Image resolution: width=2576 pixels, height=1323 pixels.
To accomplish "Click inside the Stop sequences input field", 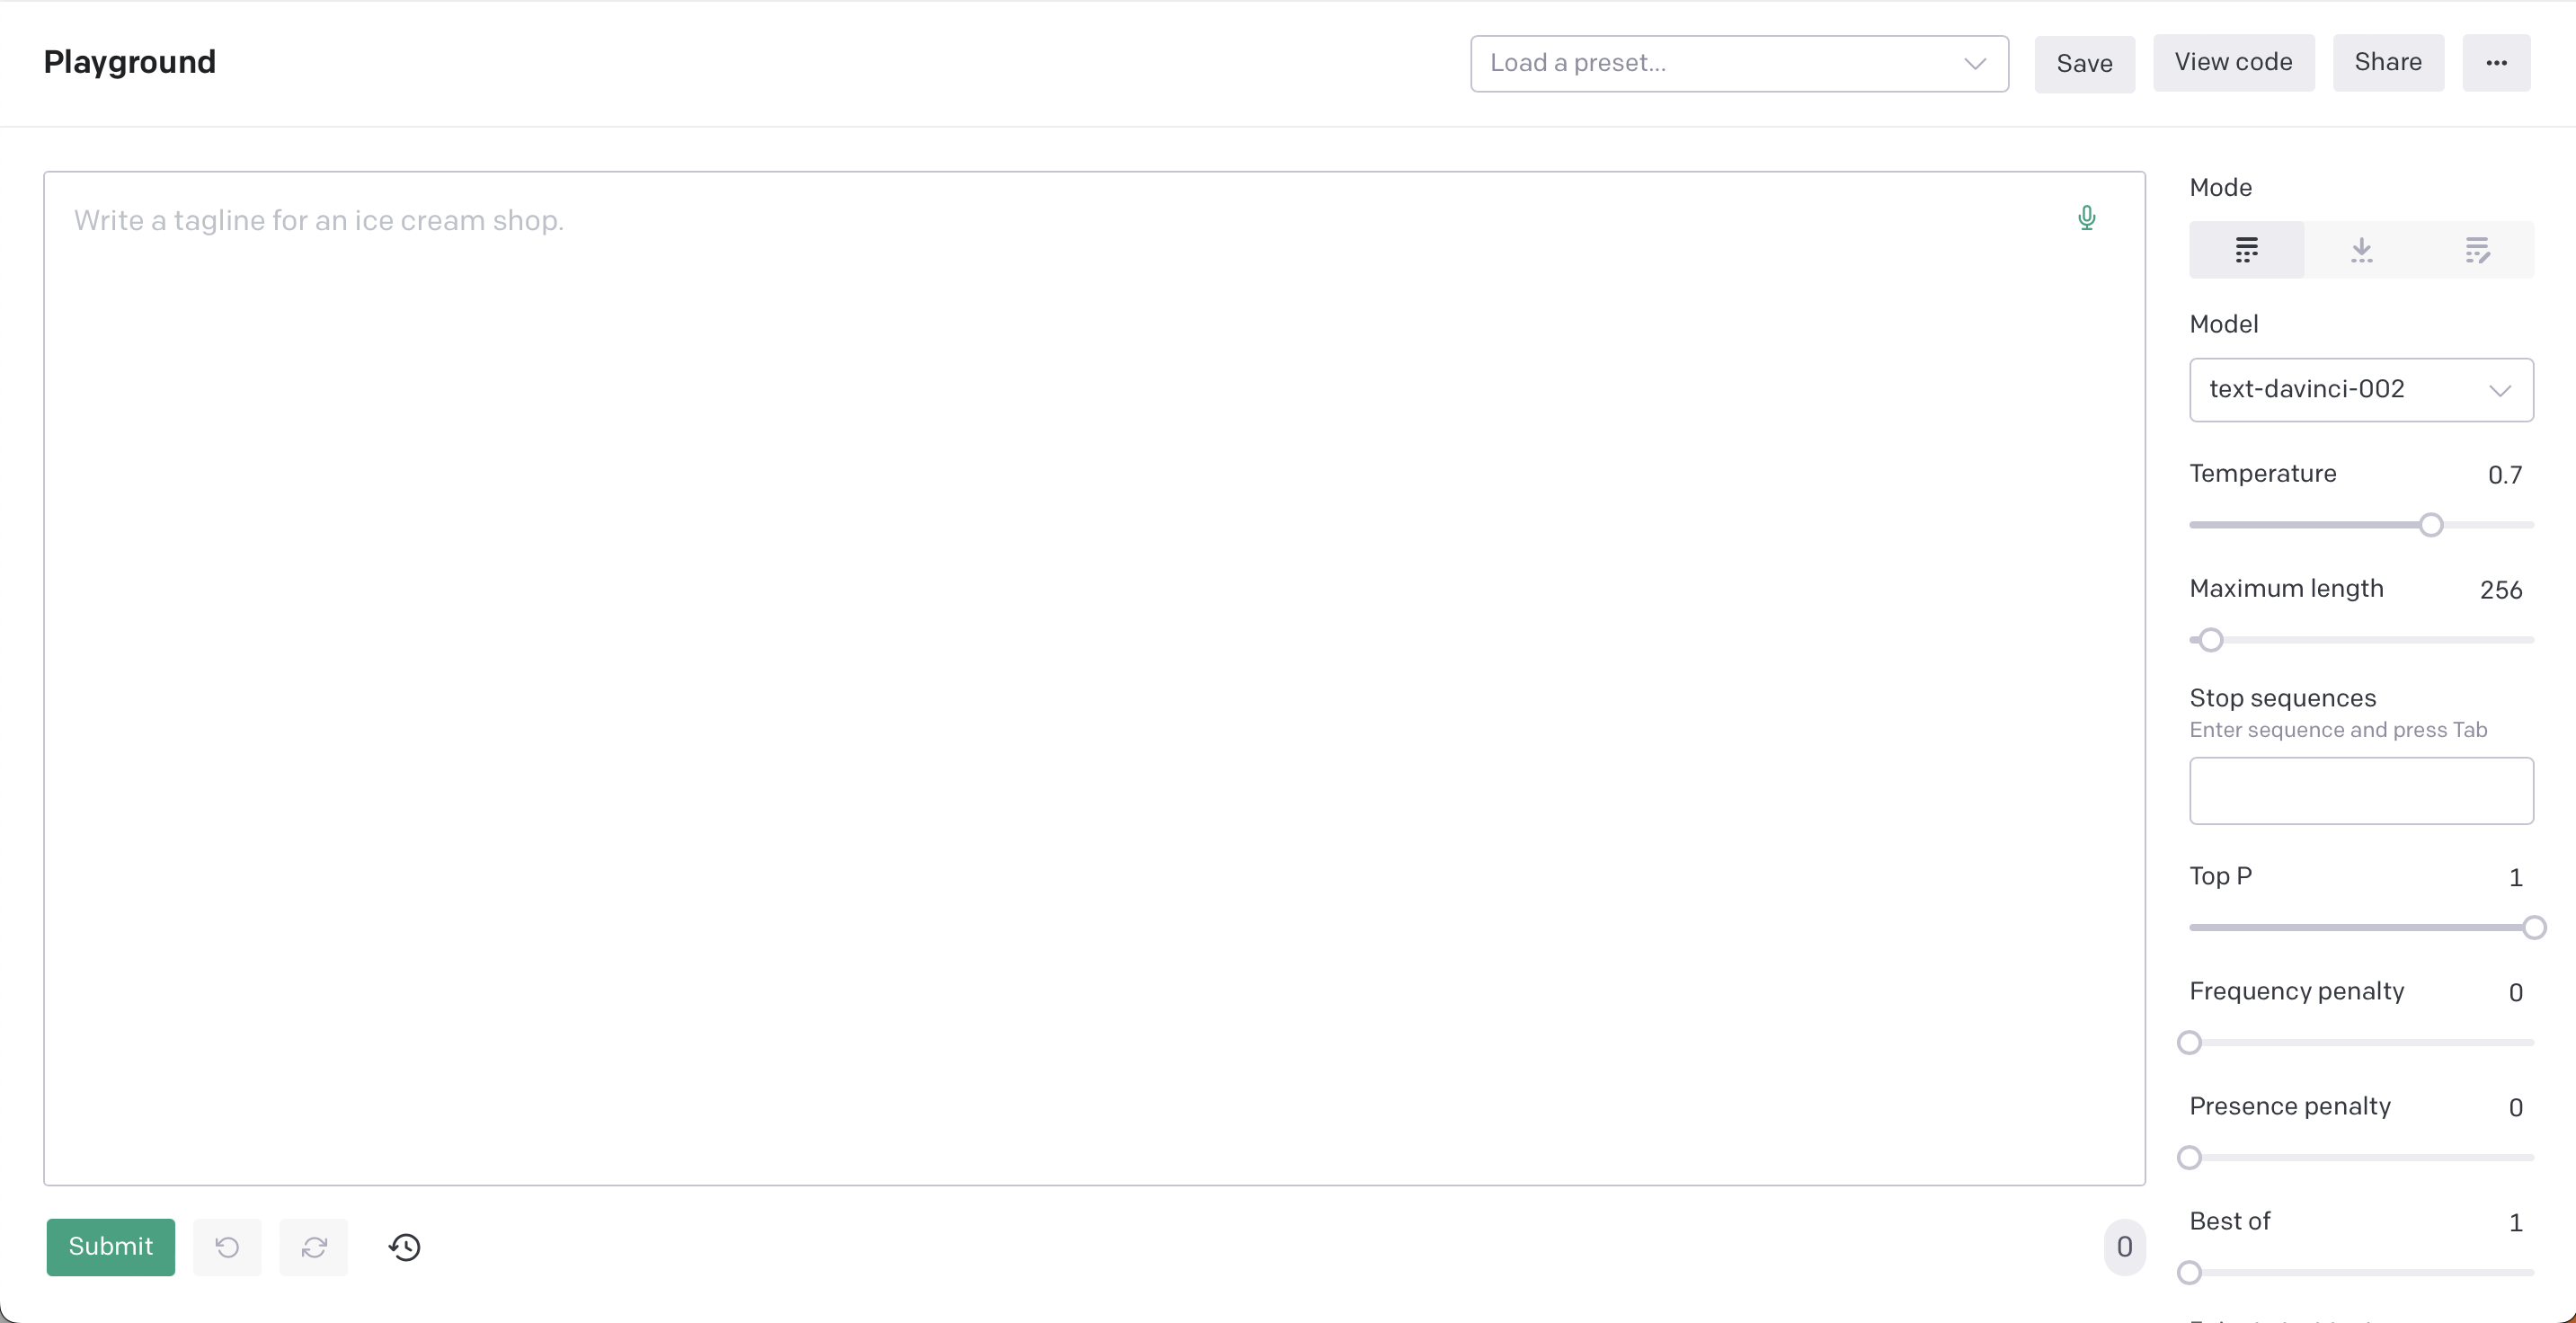I will tap(2360, 790).
